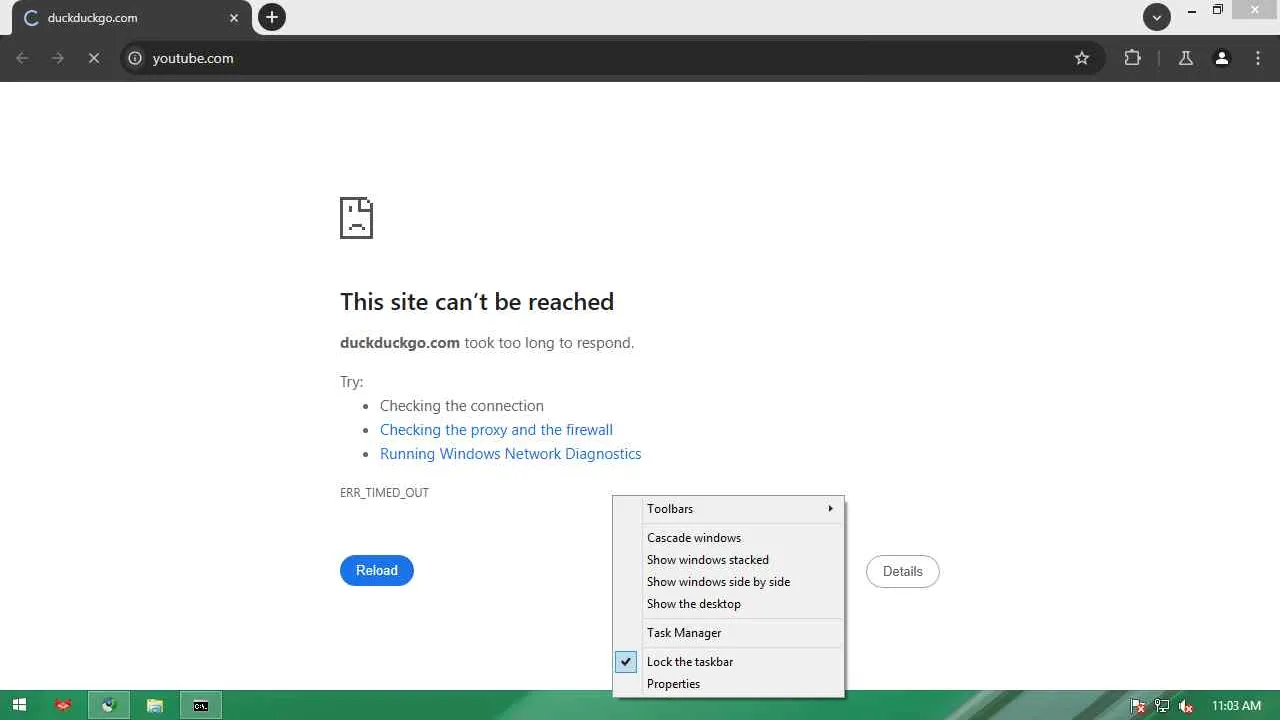
Task: Open taskbar Properties
Action: pyautogui.click(x=728, y=684)
